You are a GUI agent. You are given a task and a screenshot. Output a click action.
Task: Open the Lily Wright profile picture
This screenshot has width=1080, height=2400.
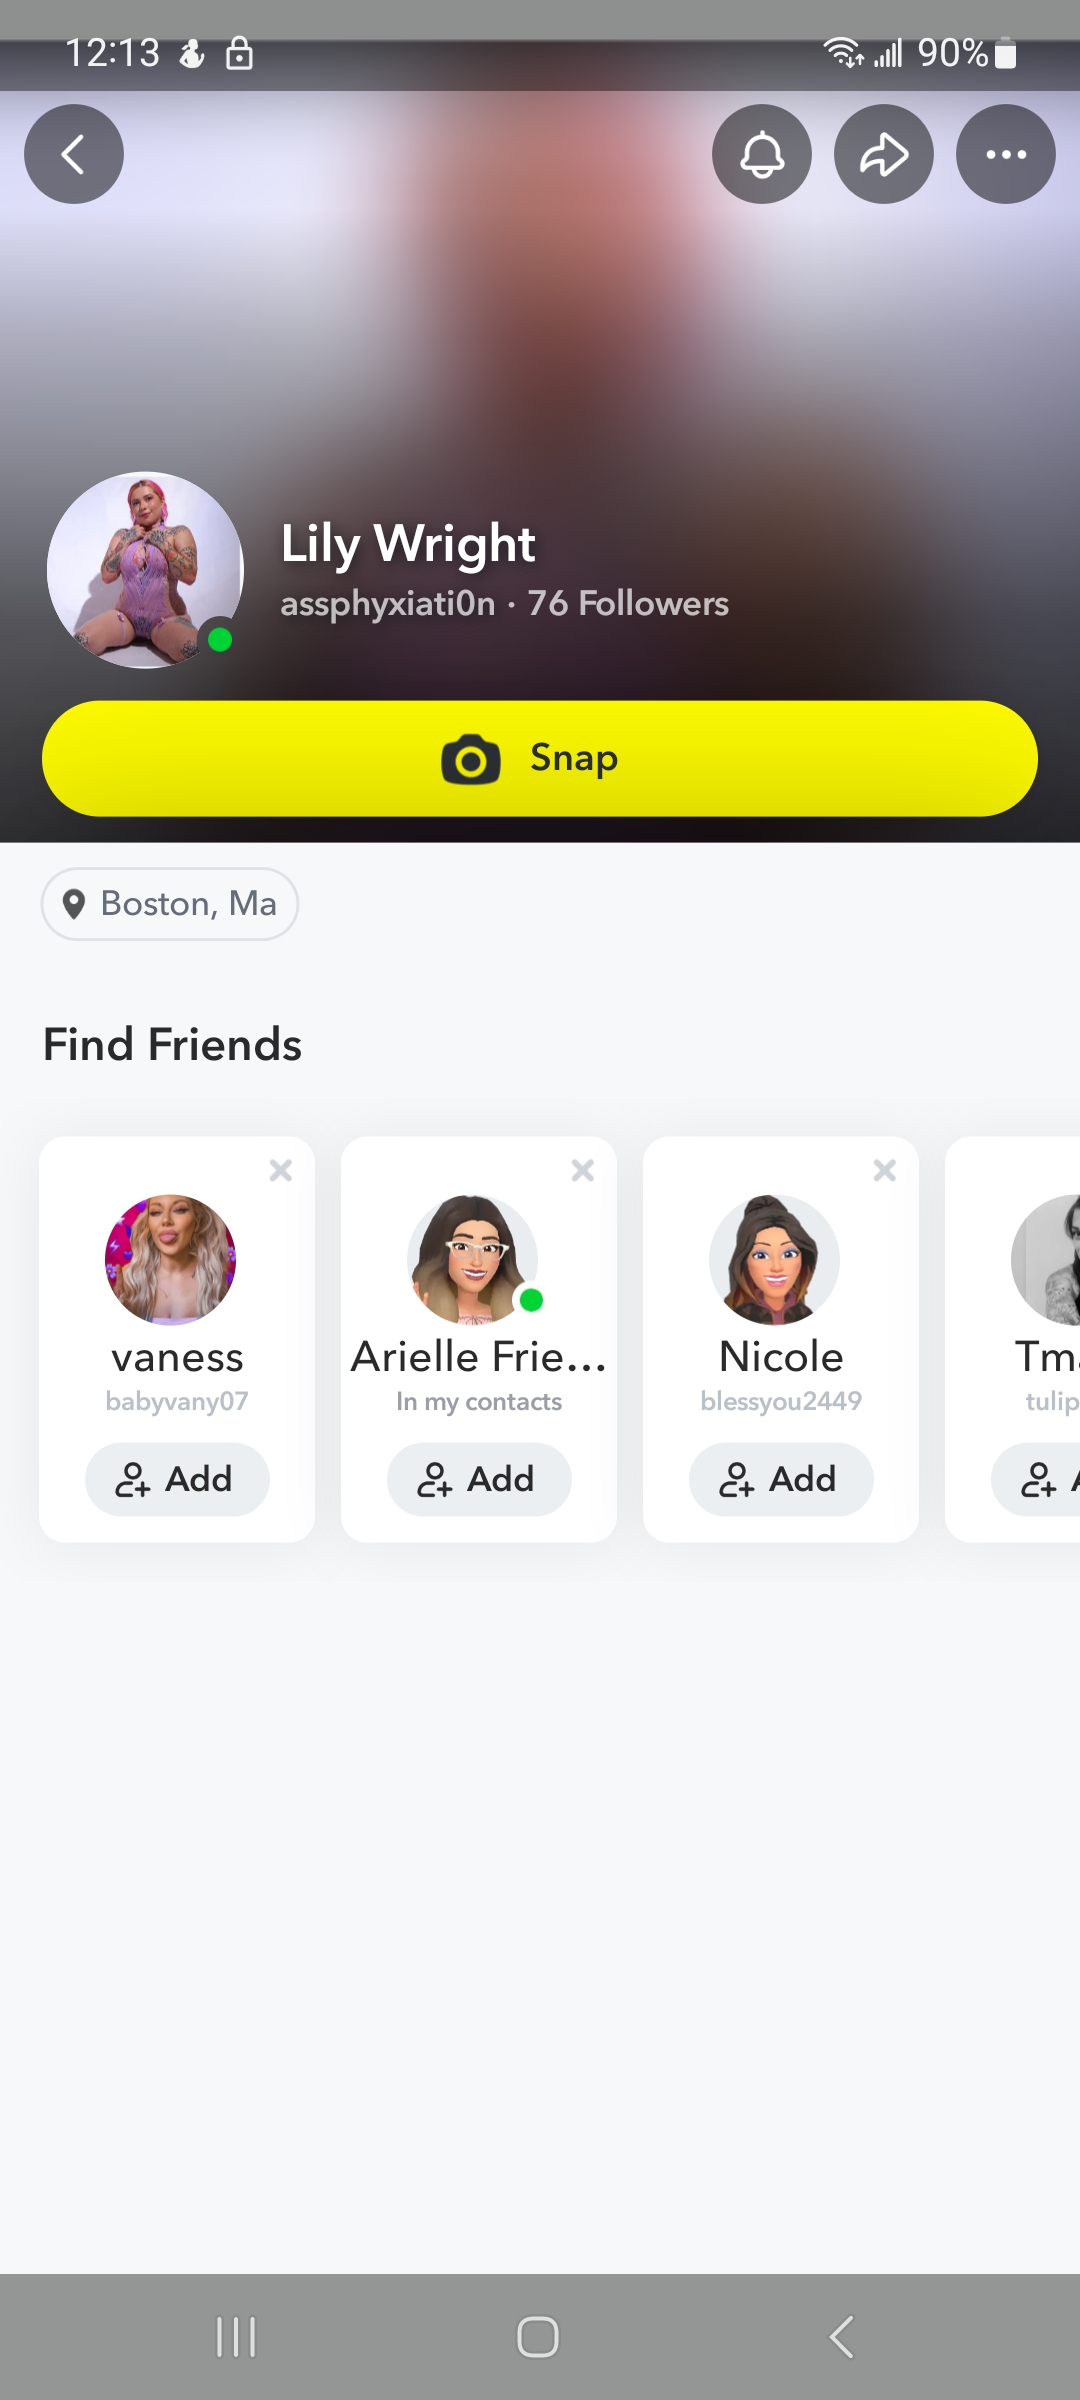pos(146,570)
